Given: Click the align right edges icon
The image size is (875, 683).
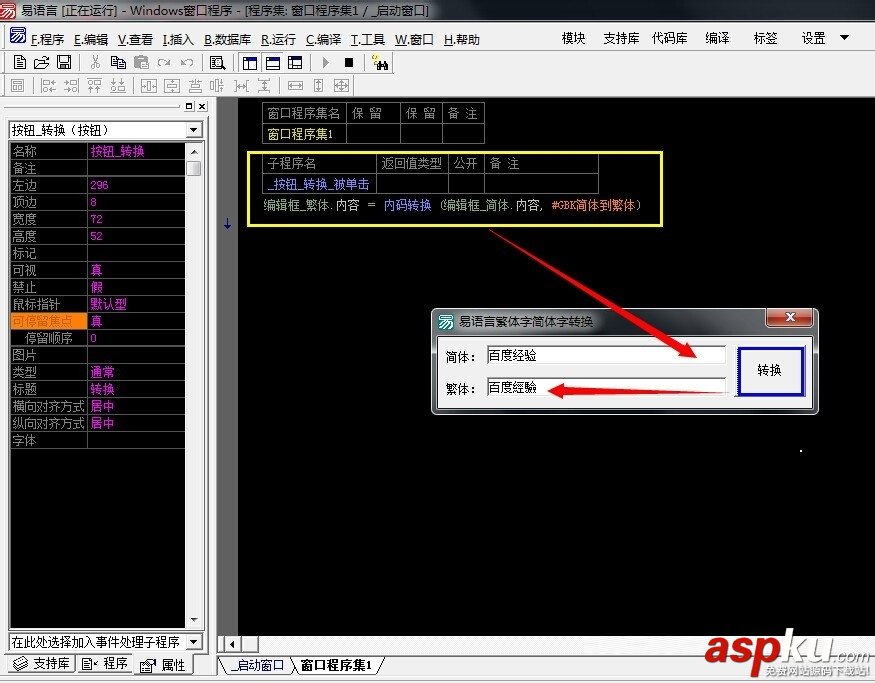Looking at the screenshot, I should click(x=71, y=85).
